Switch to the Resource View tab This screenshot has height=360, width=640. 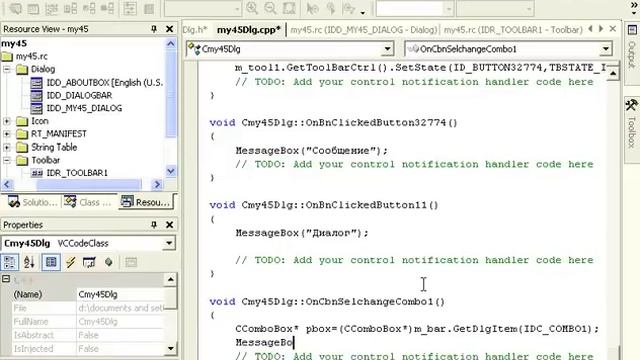point(145,202)
